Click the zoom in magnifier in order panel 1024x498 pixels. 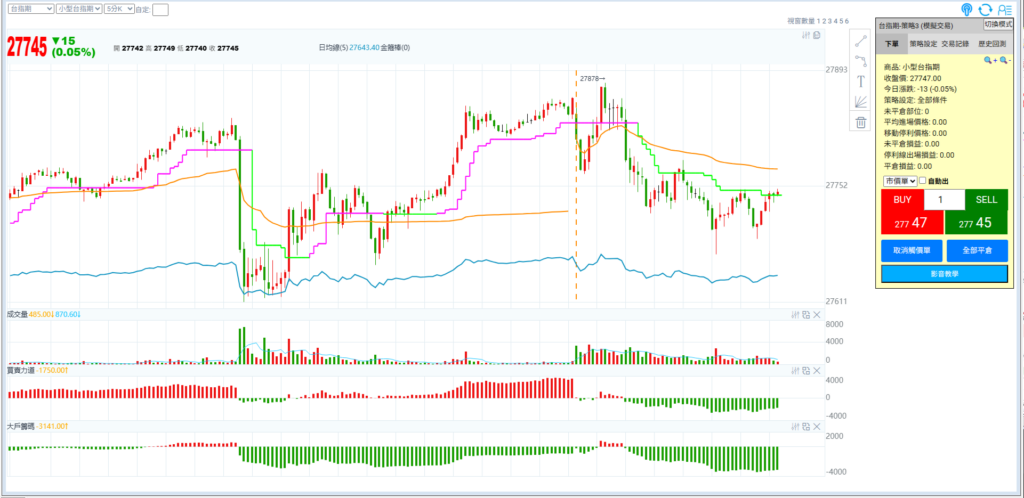point(988,61)
